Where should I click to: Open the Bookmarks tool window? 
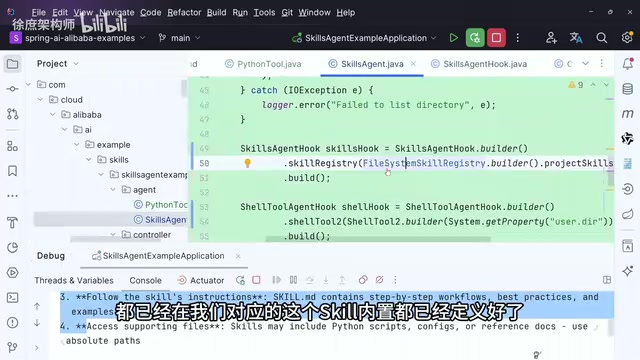point(13,171)
